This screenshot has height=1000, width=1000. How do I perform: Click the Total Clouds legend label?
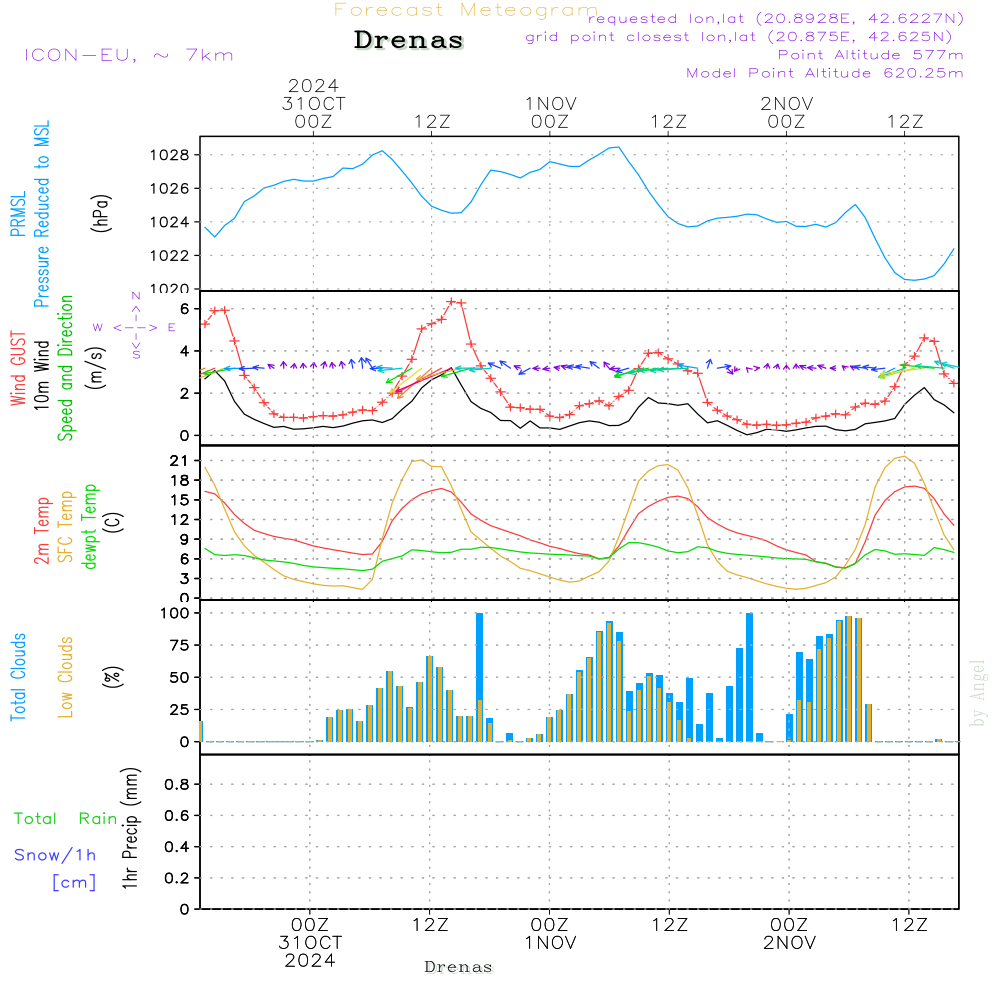pyautogui.click(x=18, y=677)
